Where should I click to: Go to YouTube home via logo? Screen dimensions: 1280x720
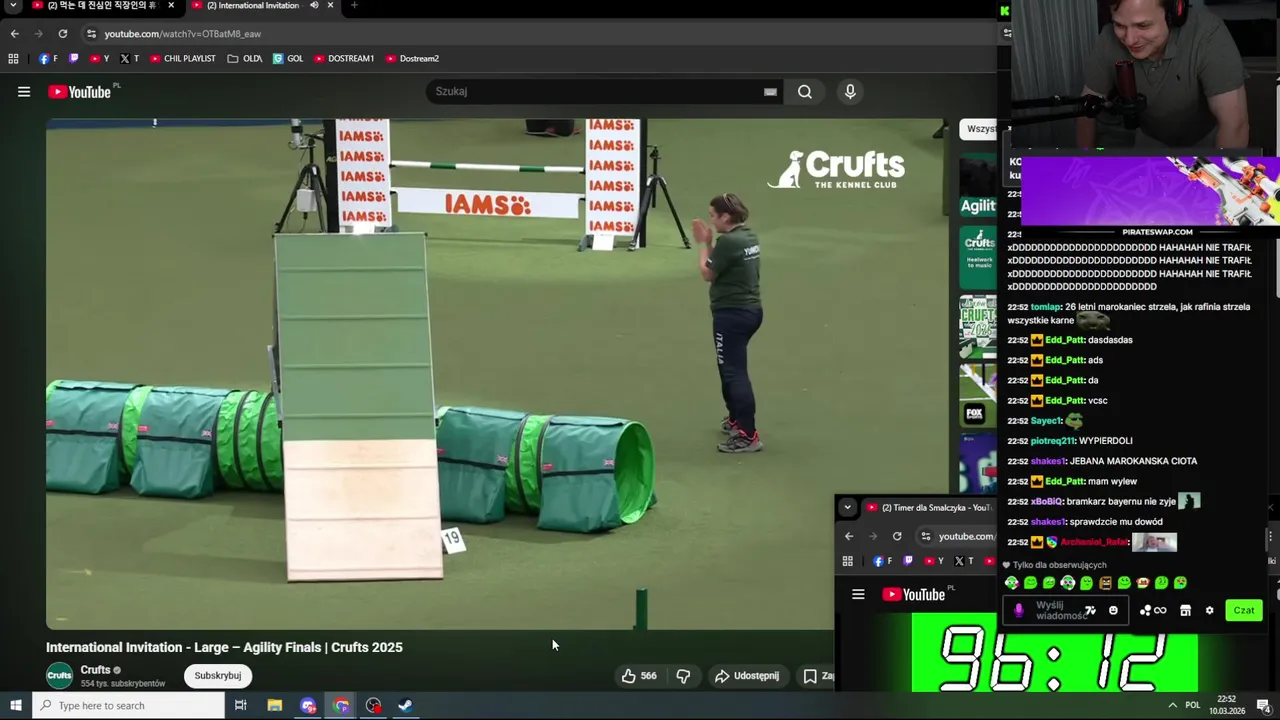[x=79, y=92]
